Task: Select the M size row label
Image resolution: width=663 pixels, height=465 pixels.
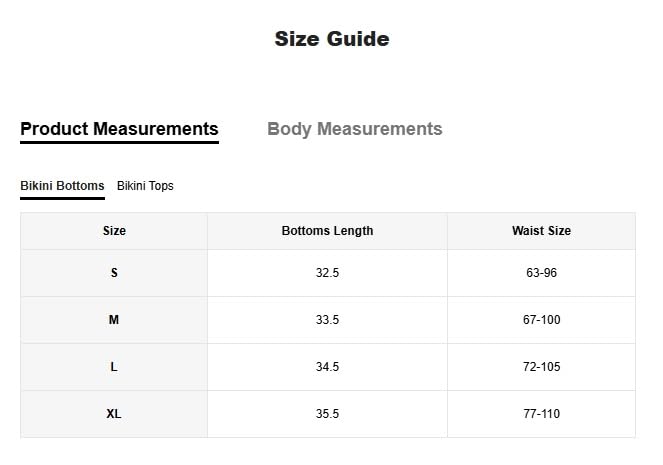Action: click(x=114, y=320)
